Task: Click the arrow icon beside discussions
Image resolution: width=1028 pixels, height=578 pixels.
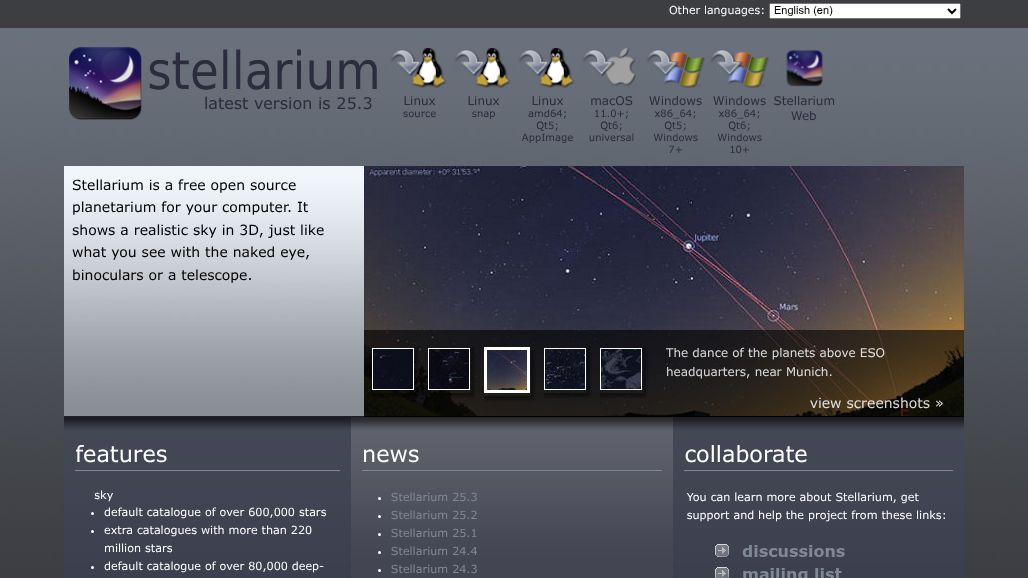Action: (x=720, y=549)
